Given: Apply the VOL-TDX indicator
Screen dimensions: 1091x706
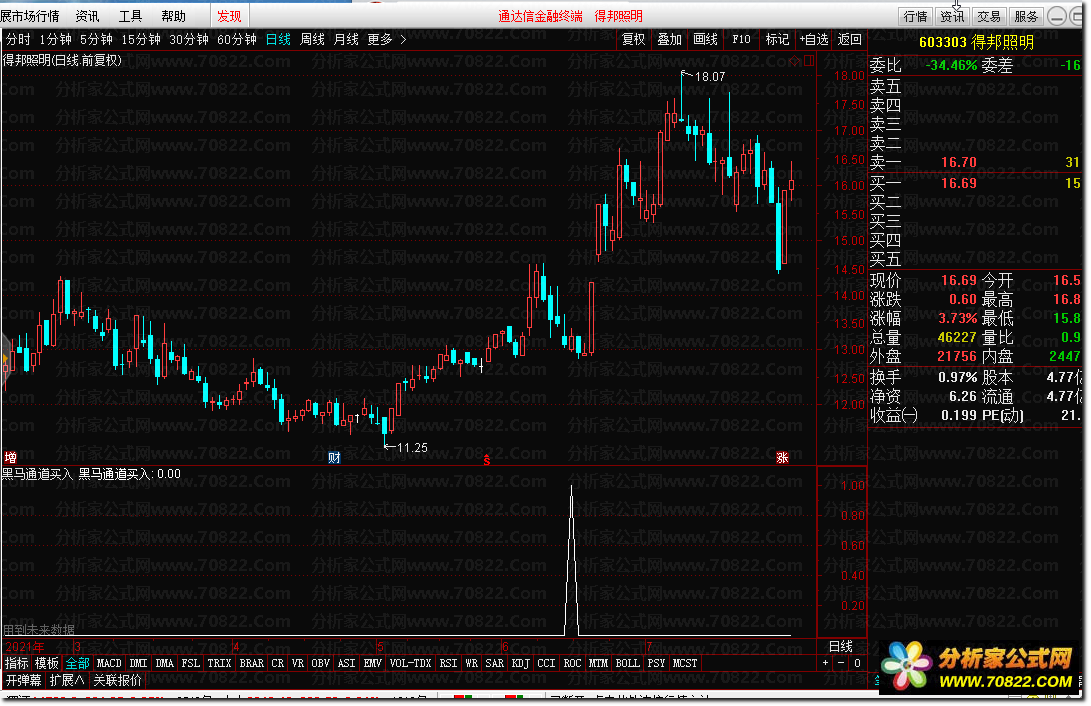Looking at the screenshot, I should (410, 663).
